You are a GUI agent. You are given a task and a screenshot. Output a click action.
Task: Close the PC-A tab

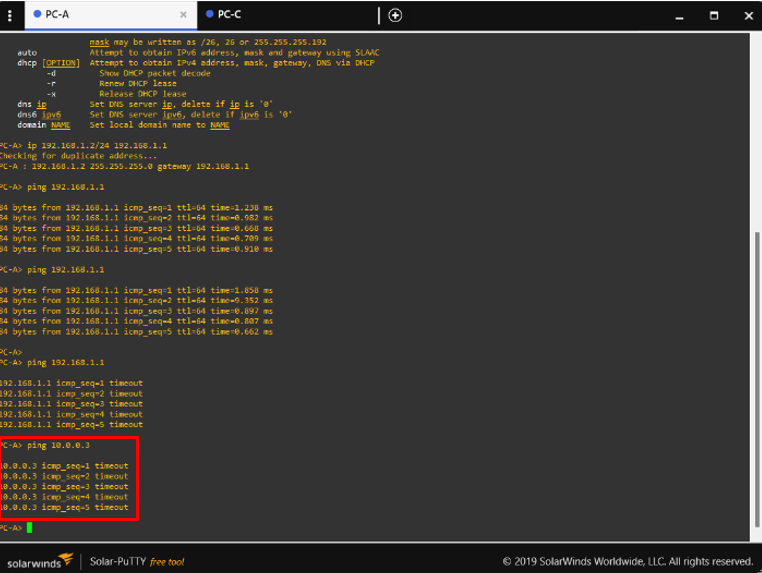point(183,15)
